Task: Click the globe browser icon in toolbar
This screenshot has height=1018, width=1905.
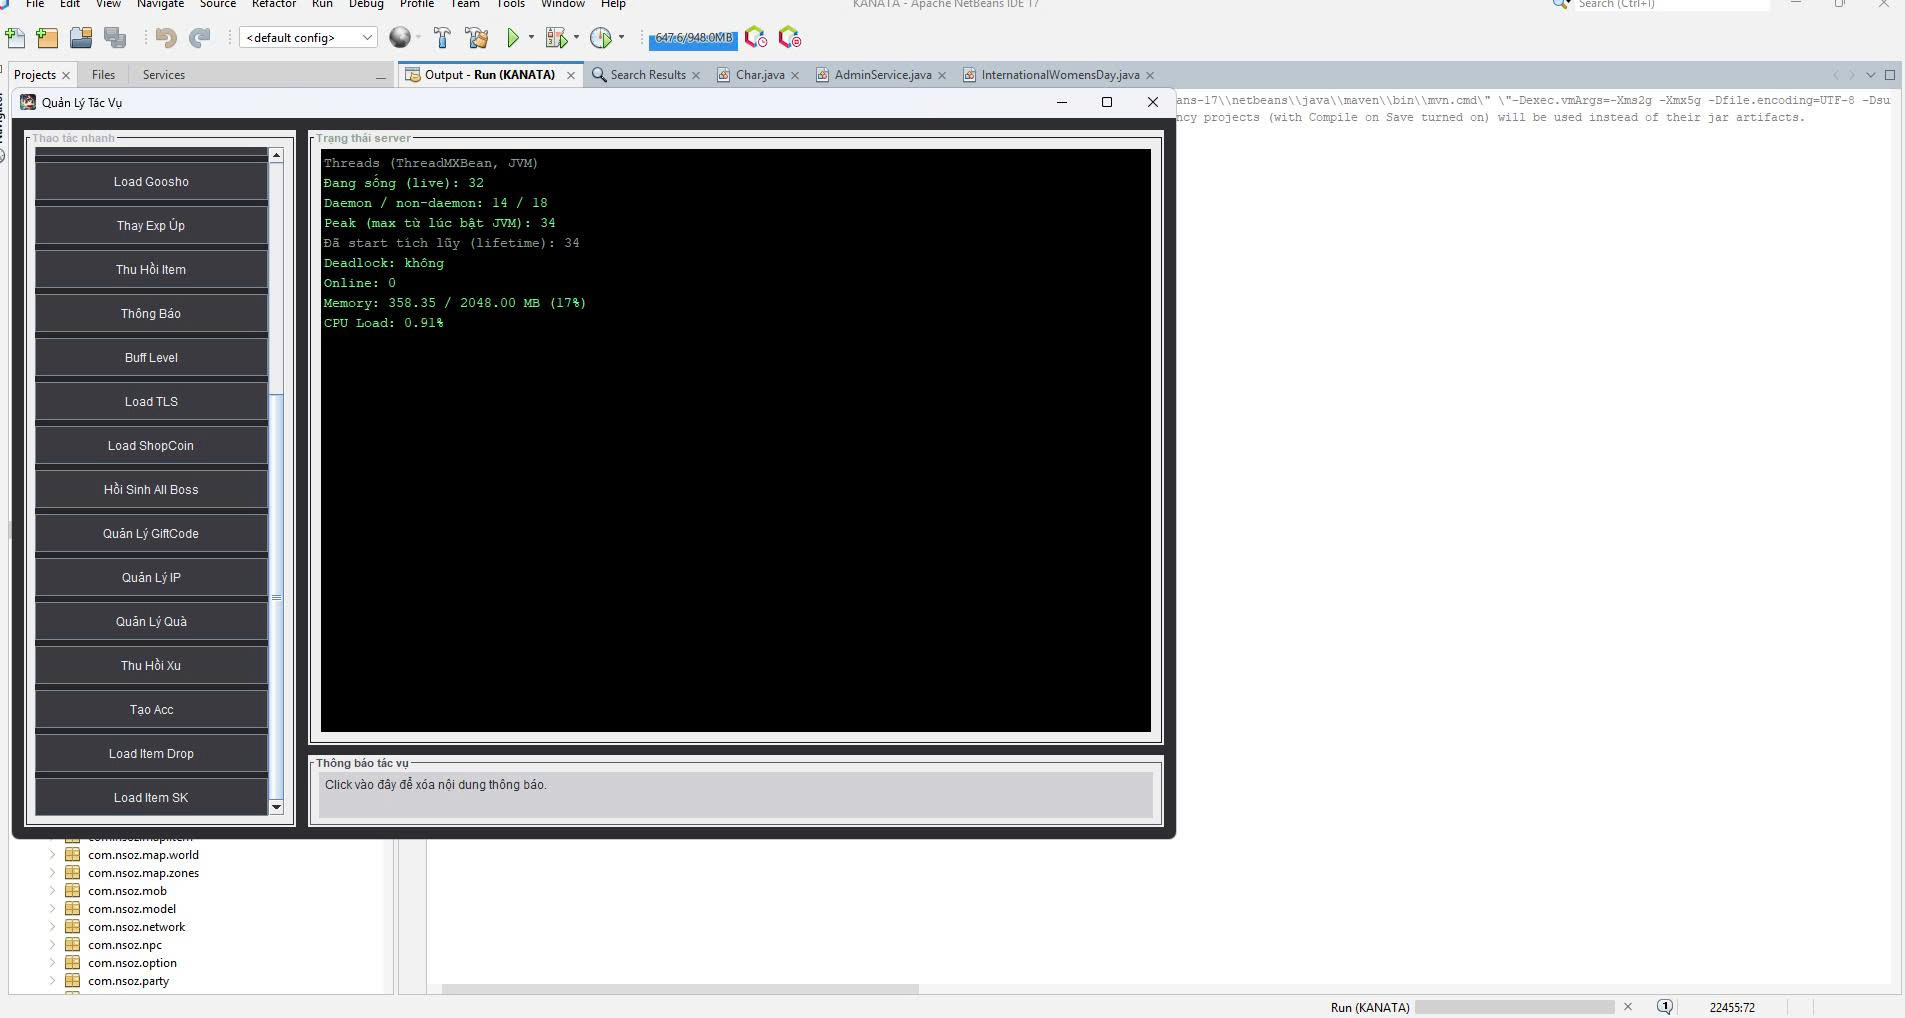Action: (x=400, y=38)
